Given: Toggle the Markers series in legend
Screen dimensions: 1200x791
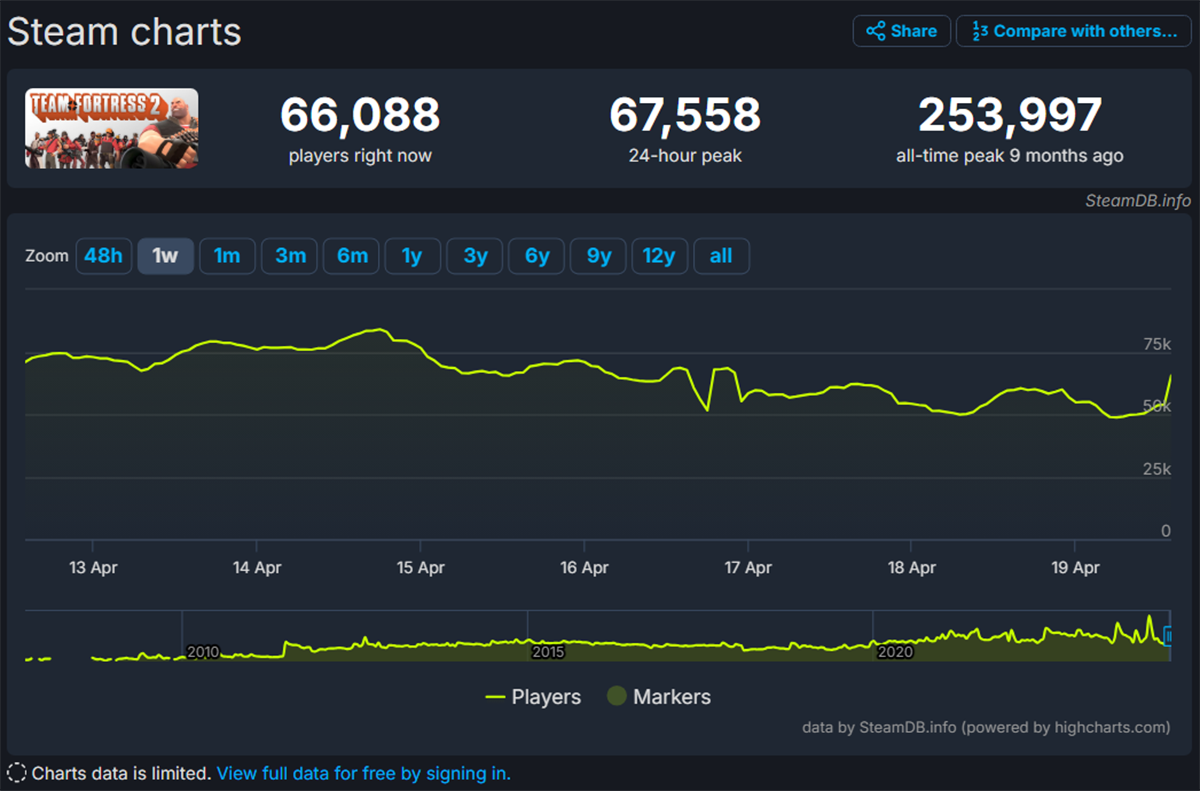Looking at the screenshot, I should click(x=659, y=697).
